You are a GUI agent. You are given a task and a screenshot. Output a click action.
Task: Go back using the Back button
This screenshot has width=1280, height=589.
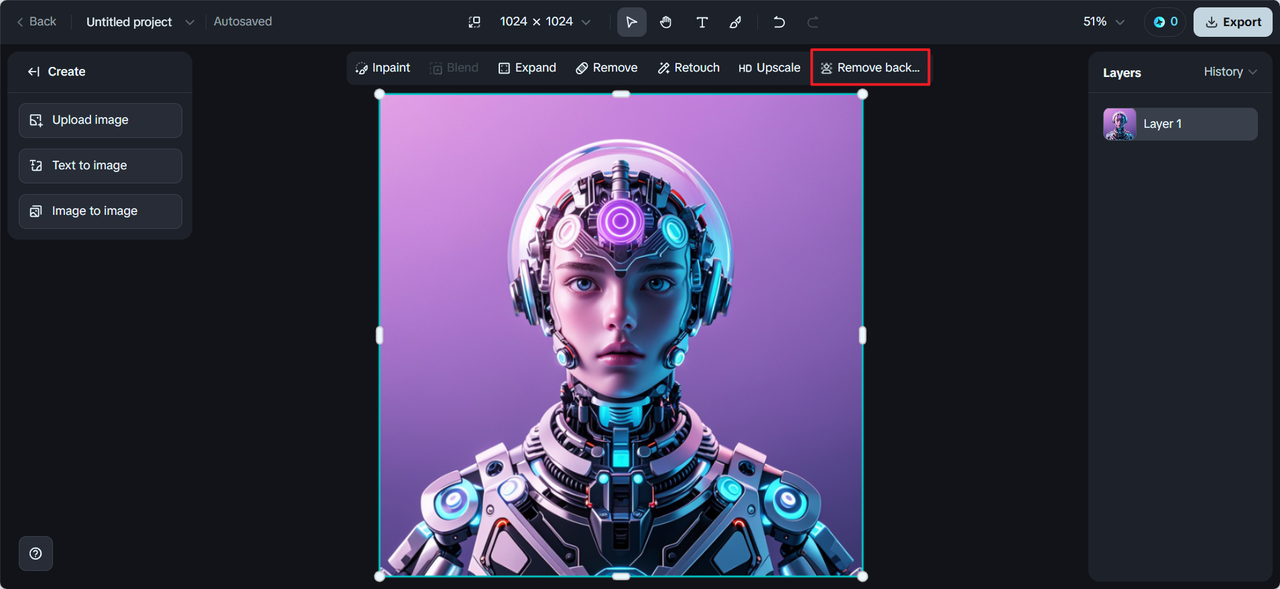[36, 21]
